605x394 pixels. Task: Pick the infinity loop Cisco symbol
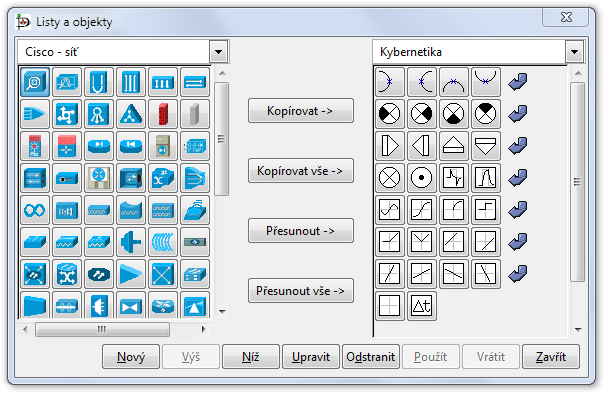[35, 210]
